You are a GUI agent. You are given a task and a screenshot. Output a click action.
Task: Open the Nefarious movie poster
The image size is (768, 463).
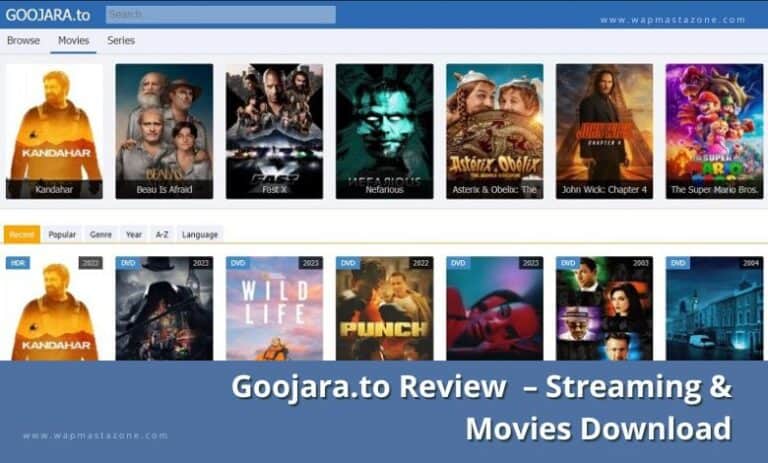(x=384, y=131)
